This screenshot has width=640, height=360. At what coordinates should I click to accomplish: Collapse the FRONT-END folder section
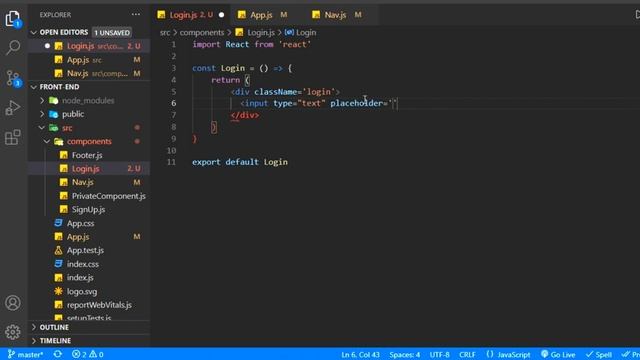[x=34, y=87]
